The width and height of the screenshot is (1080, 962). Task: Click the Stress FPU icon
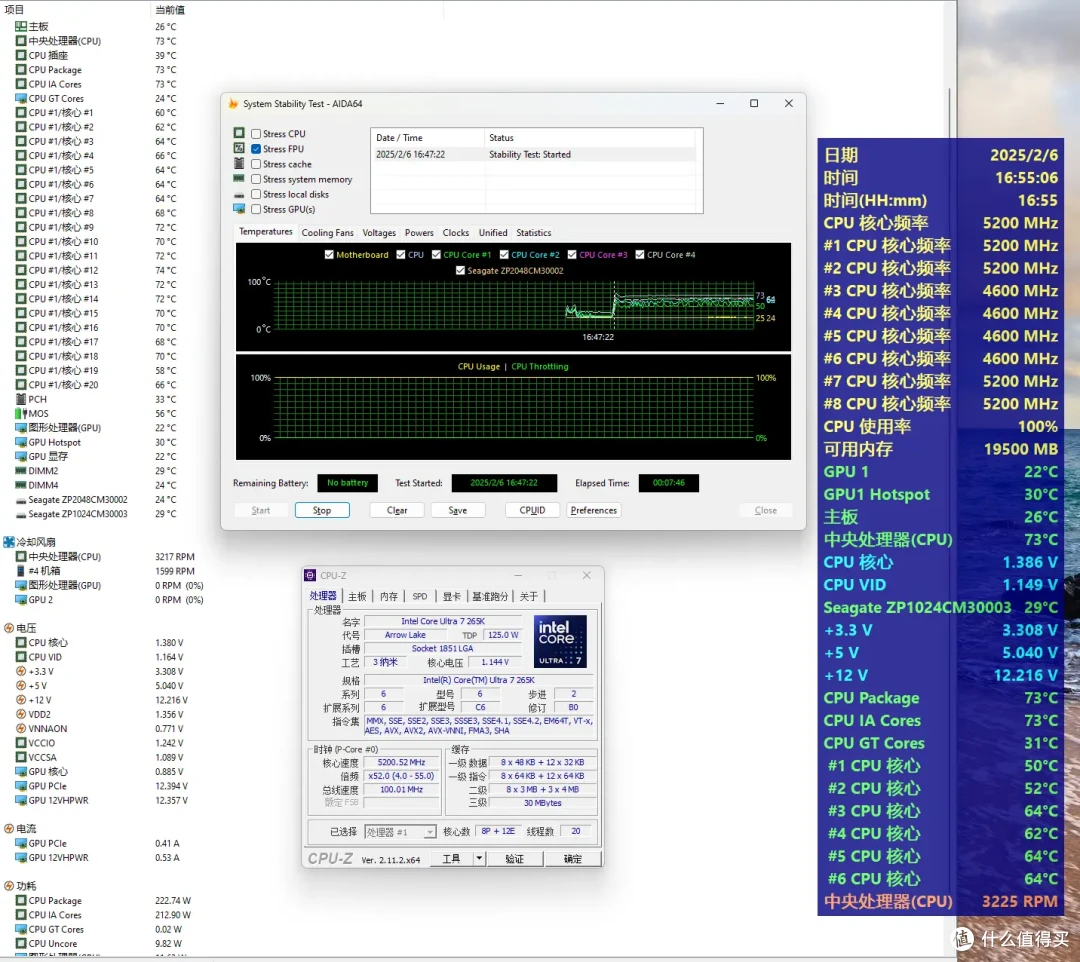coord(239,148)
